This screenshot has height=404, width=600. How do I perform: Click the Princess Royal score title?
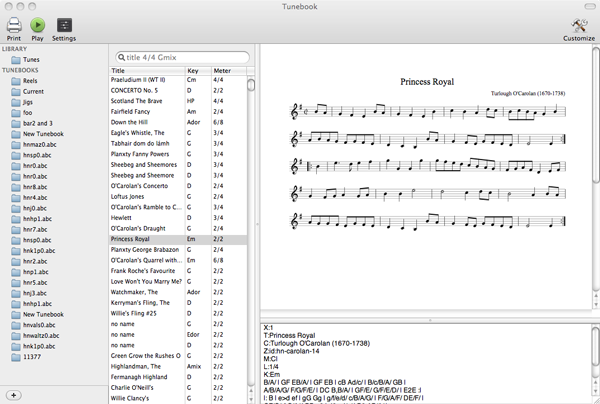tap(427, 82)
